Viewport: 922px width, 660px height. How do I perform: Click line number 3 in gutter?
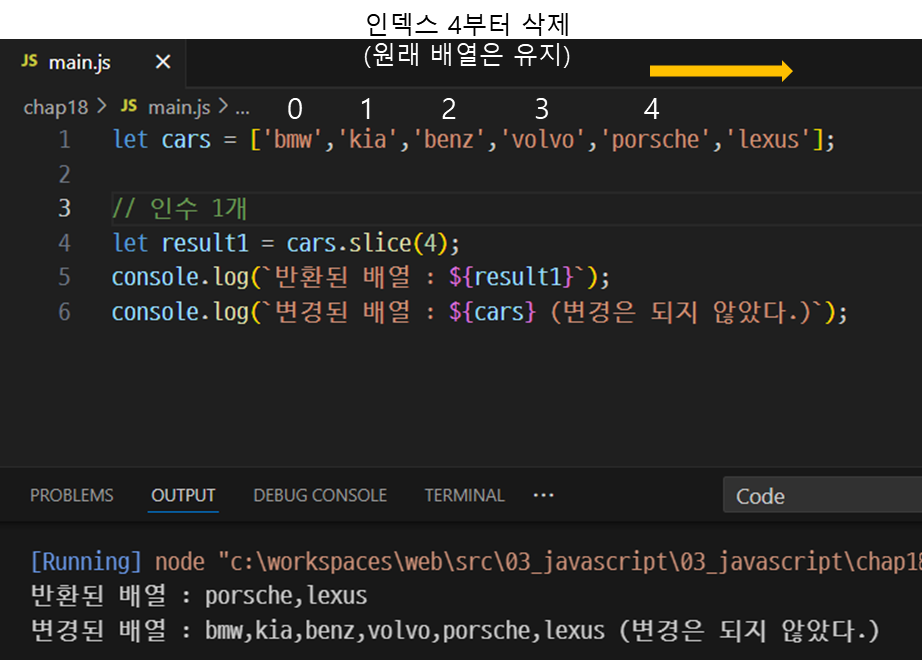tap(64, 208)
